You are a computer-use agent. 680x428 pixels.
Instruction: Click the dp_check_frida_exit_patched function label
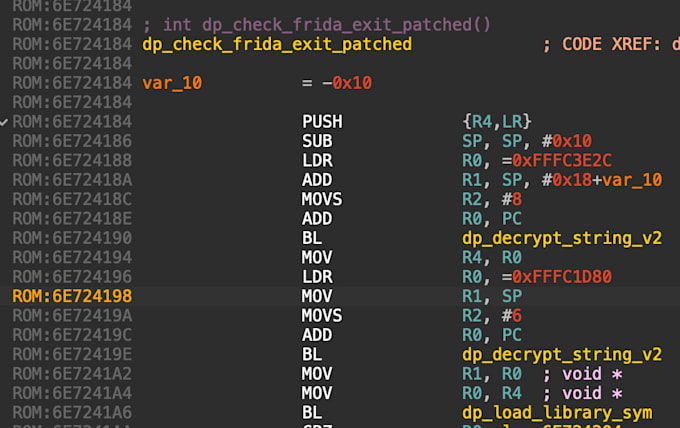pos(277,44)
